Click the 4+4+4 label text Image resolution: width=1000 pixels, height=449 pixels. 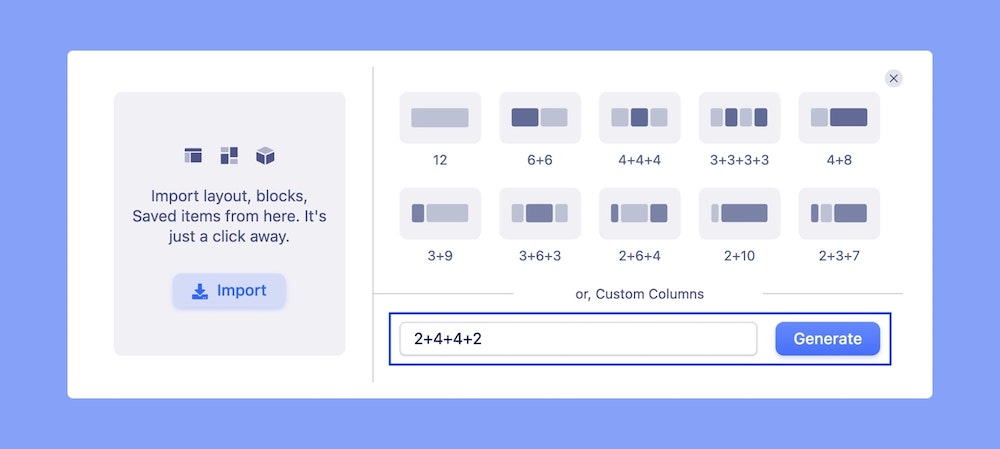coord(640,160)
